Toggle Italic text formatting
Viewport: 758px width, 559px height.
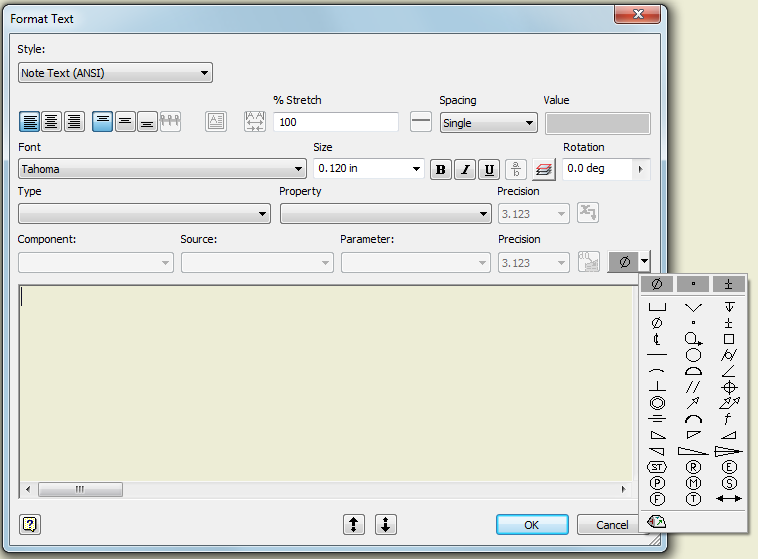point(465,170)
